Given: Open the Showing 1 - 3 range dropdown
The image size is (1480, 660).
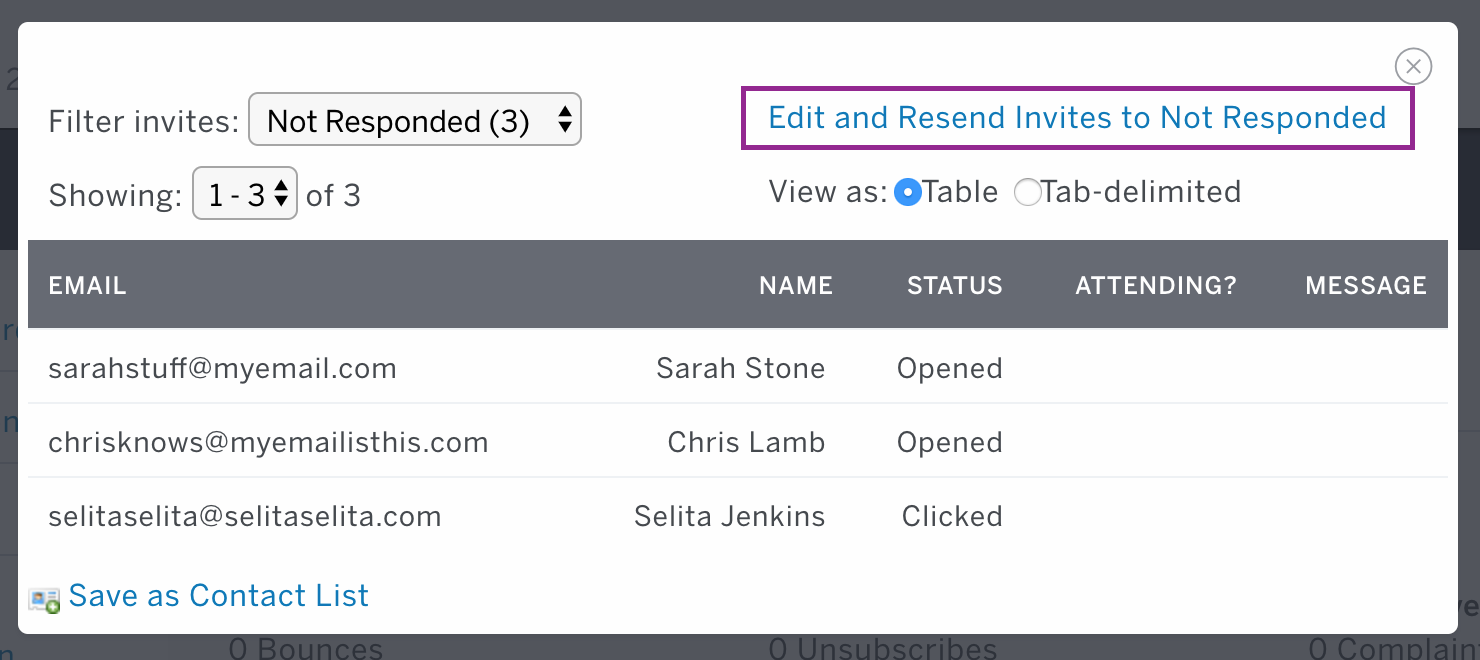Looking at the screenshot, I should click(245, 193).
